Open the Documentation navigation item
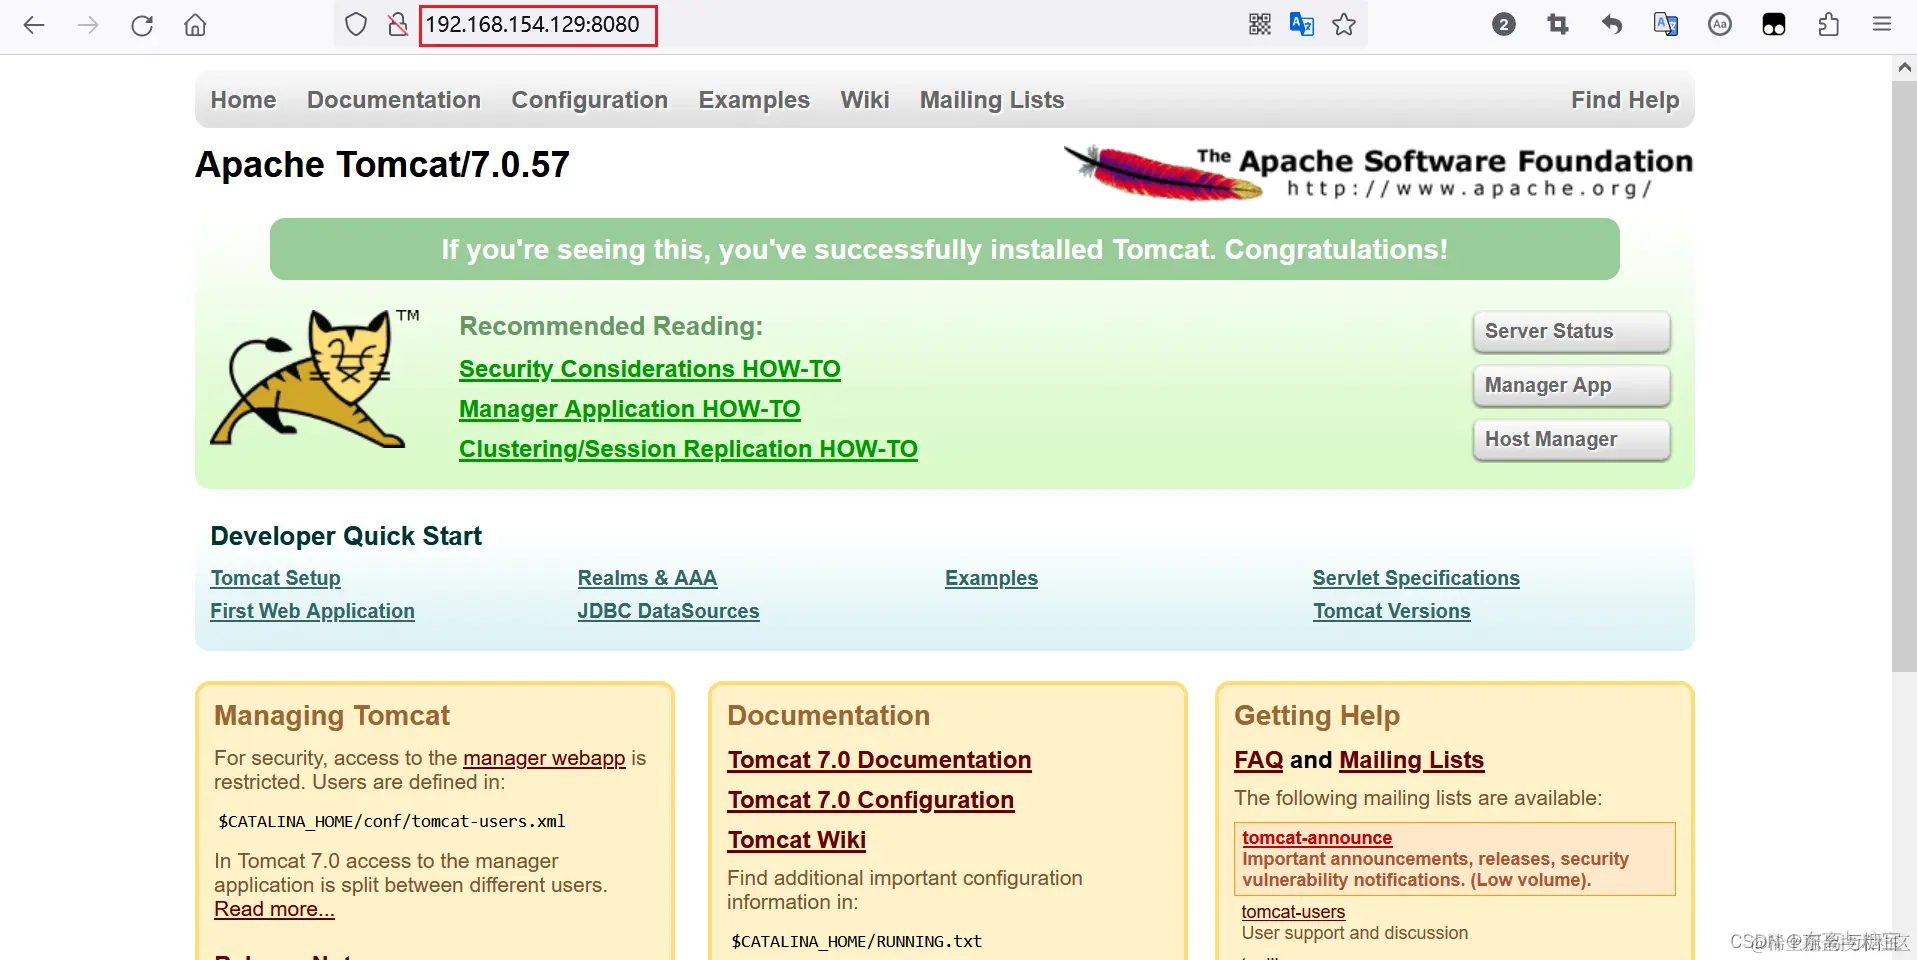This screenshot has width=1917, height=960. [394, 100]
